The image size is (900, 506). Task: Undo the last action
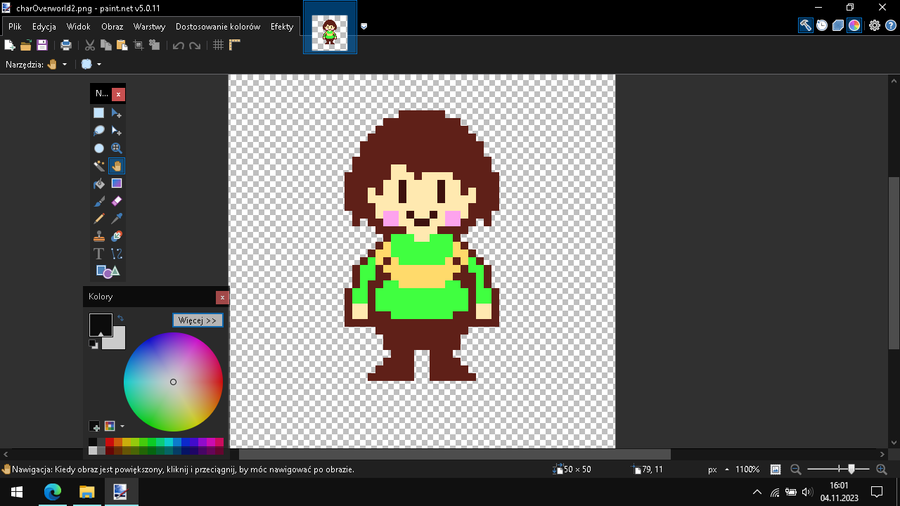coord(179,45)
